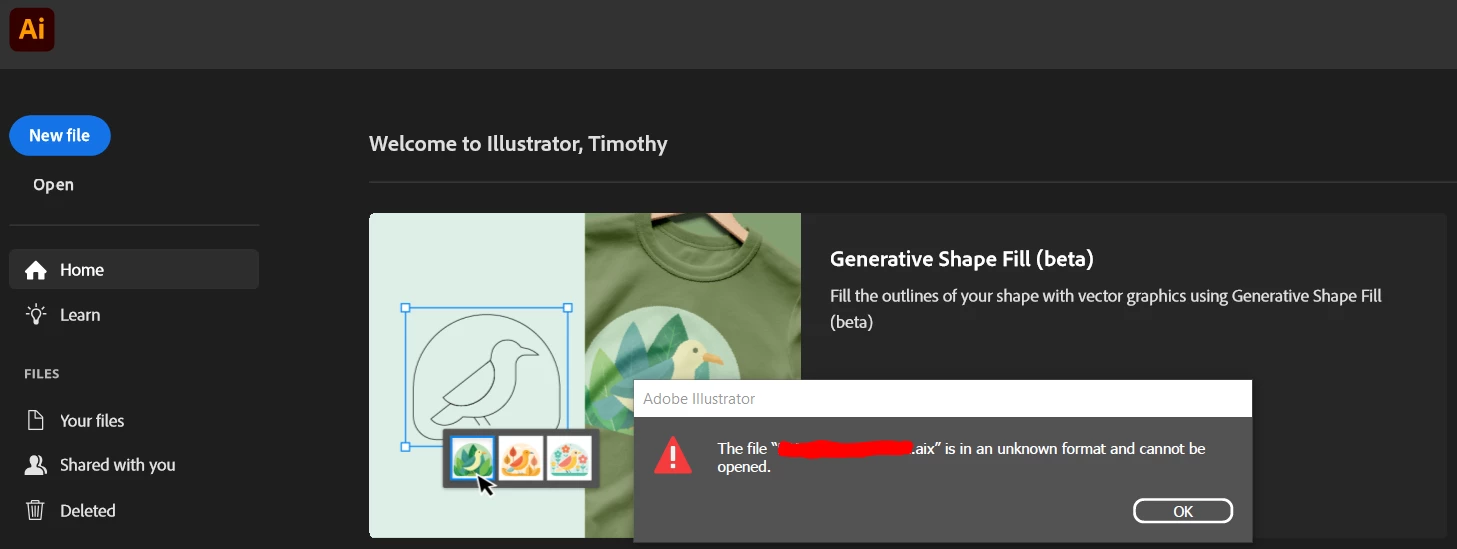Image resolution: width=1457 pixels, height=549 pixels.
Task: Click the Shared with you person icon
Action: pos(36,464)
